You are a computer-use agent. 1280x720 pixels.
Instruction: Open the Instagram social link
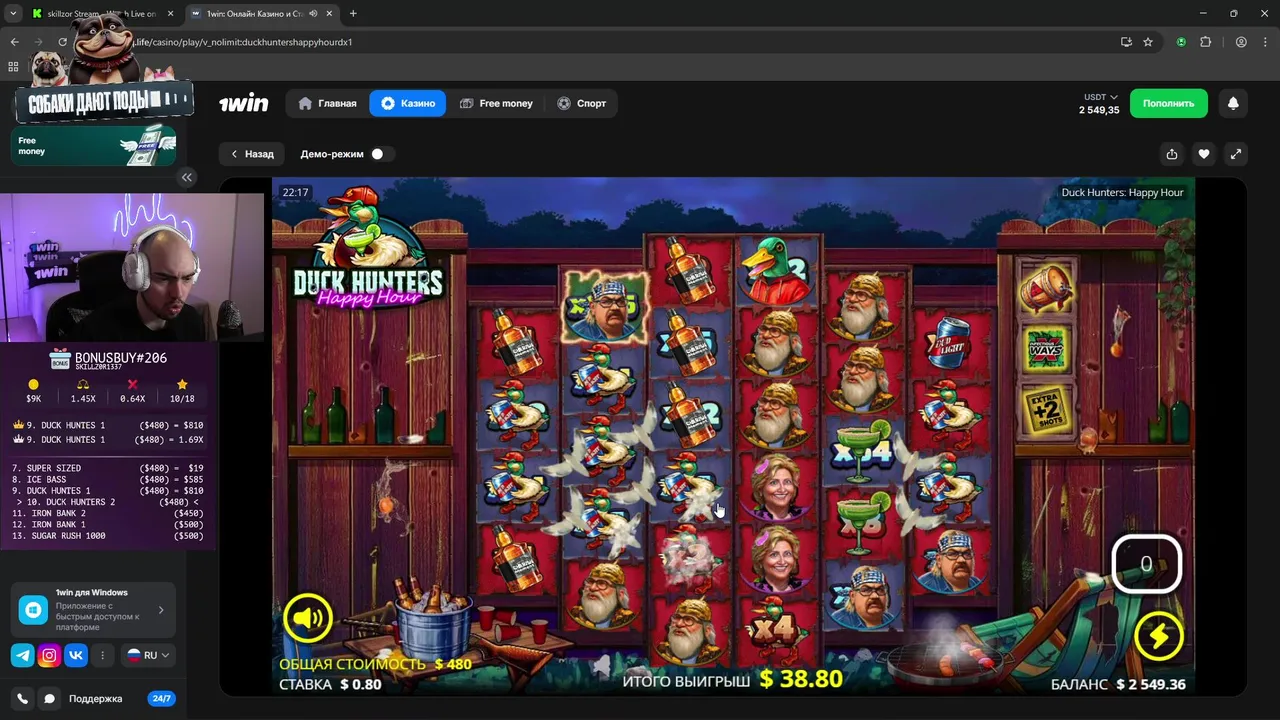click(x=49, y=655)
